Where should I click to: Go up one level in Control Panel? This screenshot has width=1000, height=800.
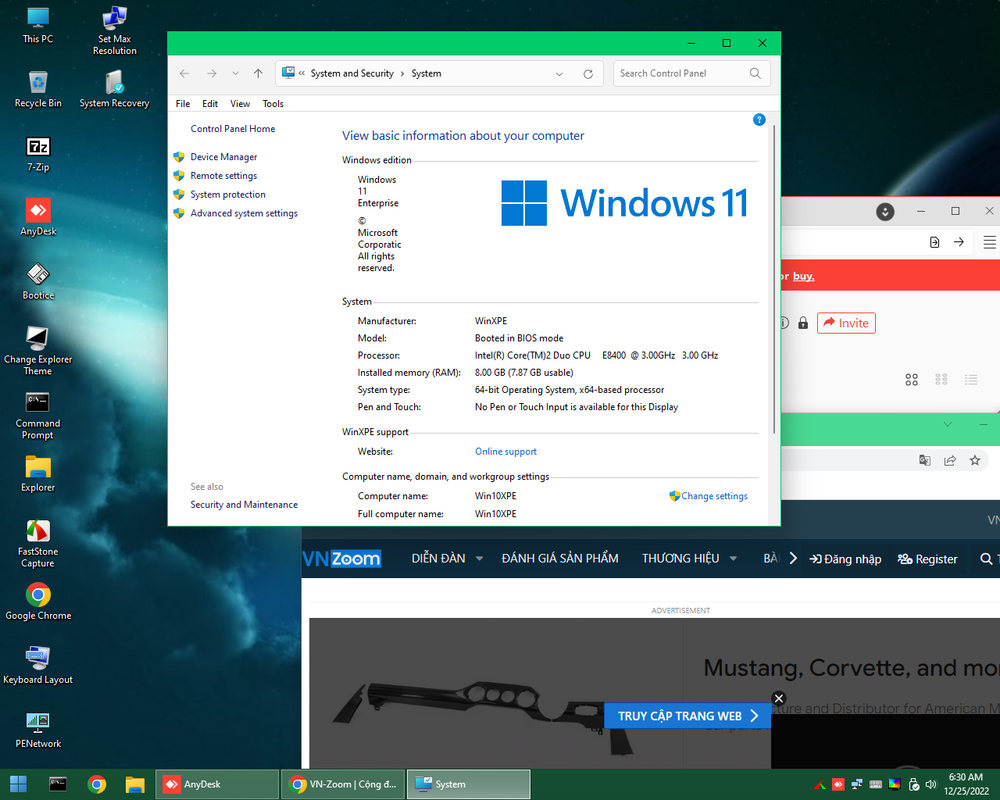pos(258,73)
